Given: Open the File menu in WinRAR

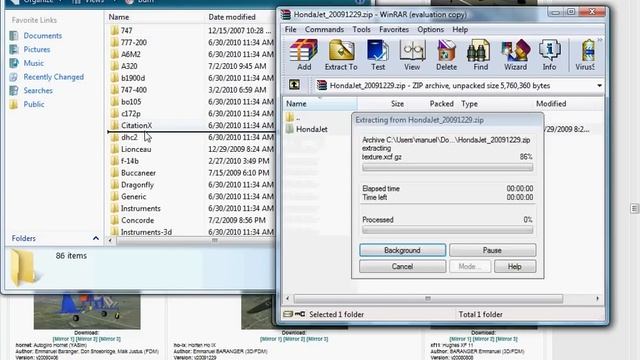Looking at the screenshot, I should tap(291, 29).
